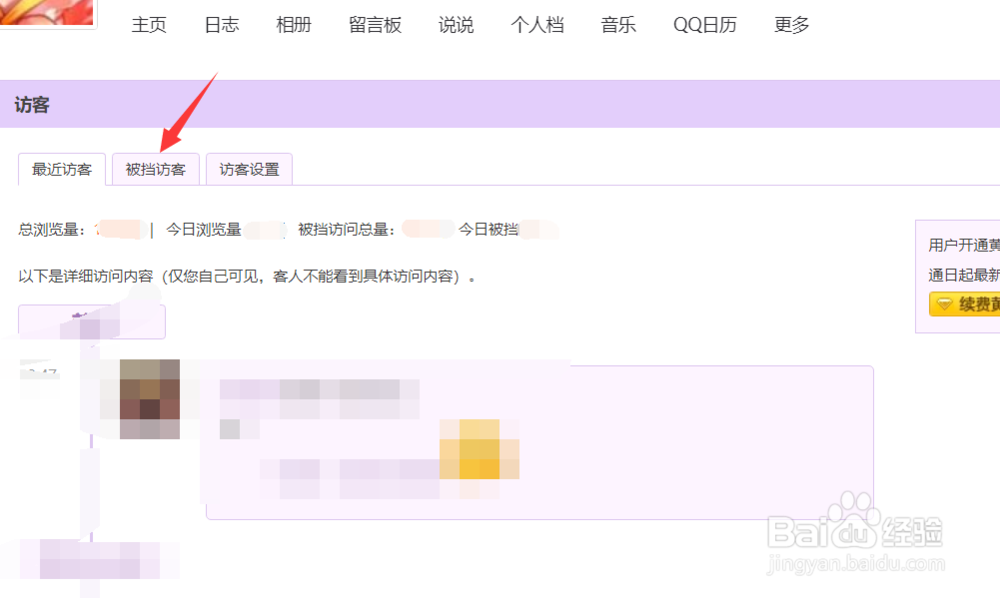The image size is (1000, 598).
Task: Open the 个人档 personal profile
Action: pyautogui.click(x=538, y=25)
